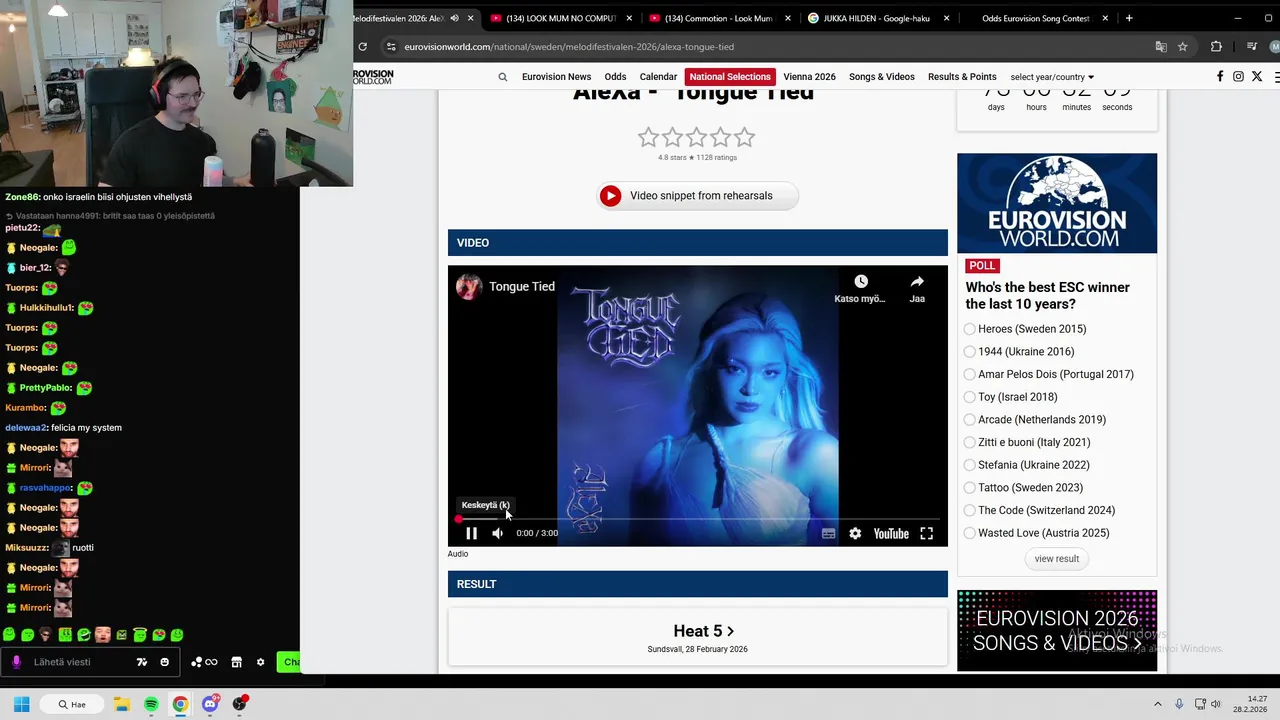Show hidden system tray icons
Screen dimensions: 1280x720
(1158, 704)
